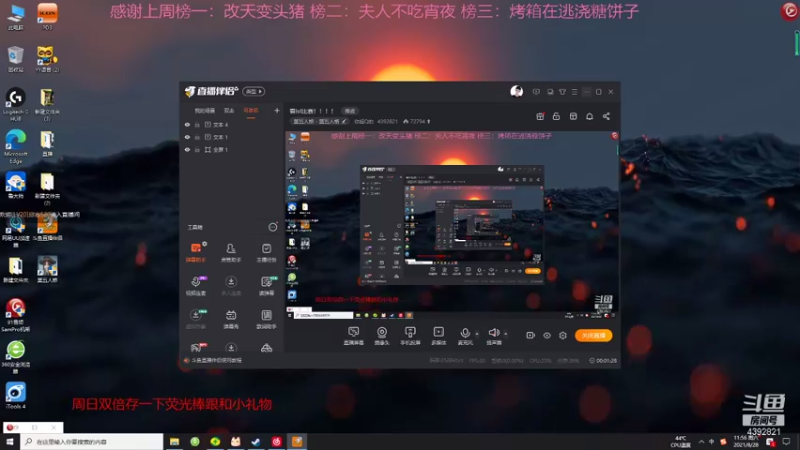The height and width of the screenshot is (450, 800).
Task: Click the unlock padlock icon in header
Action: coord(556,116)
